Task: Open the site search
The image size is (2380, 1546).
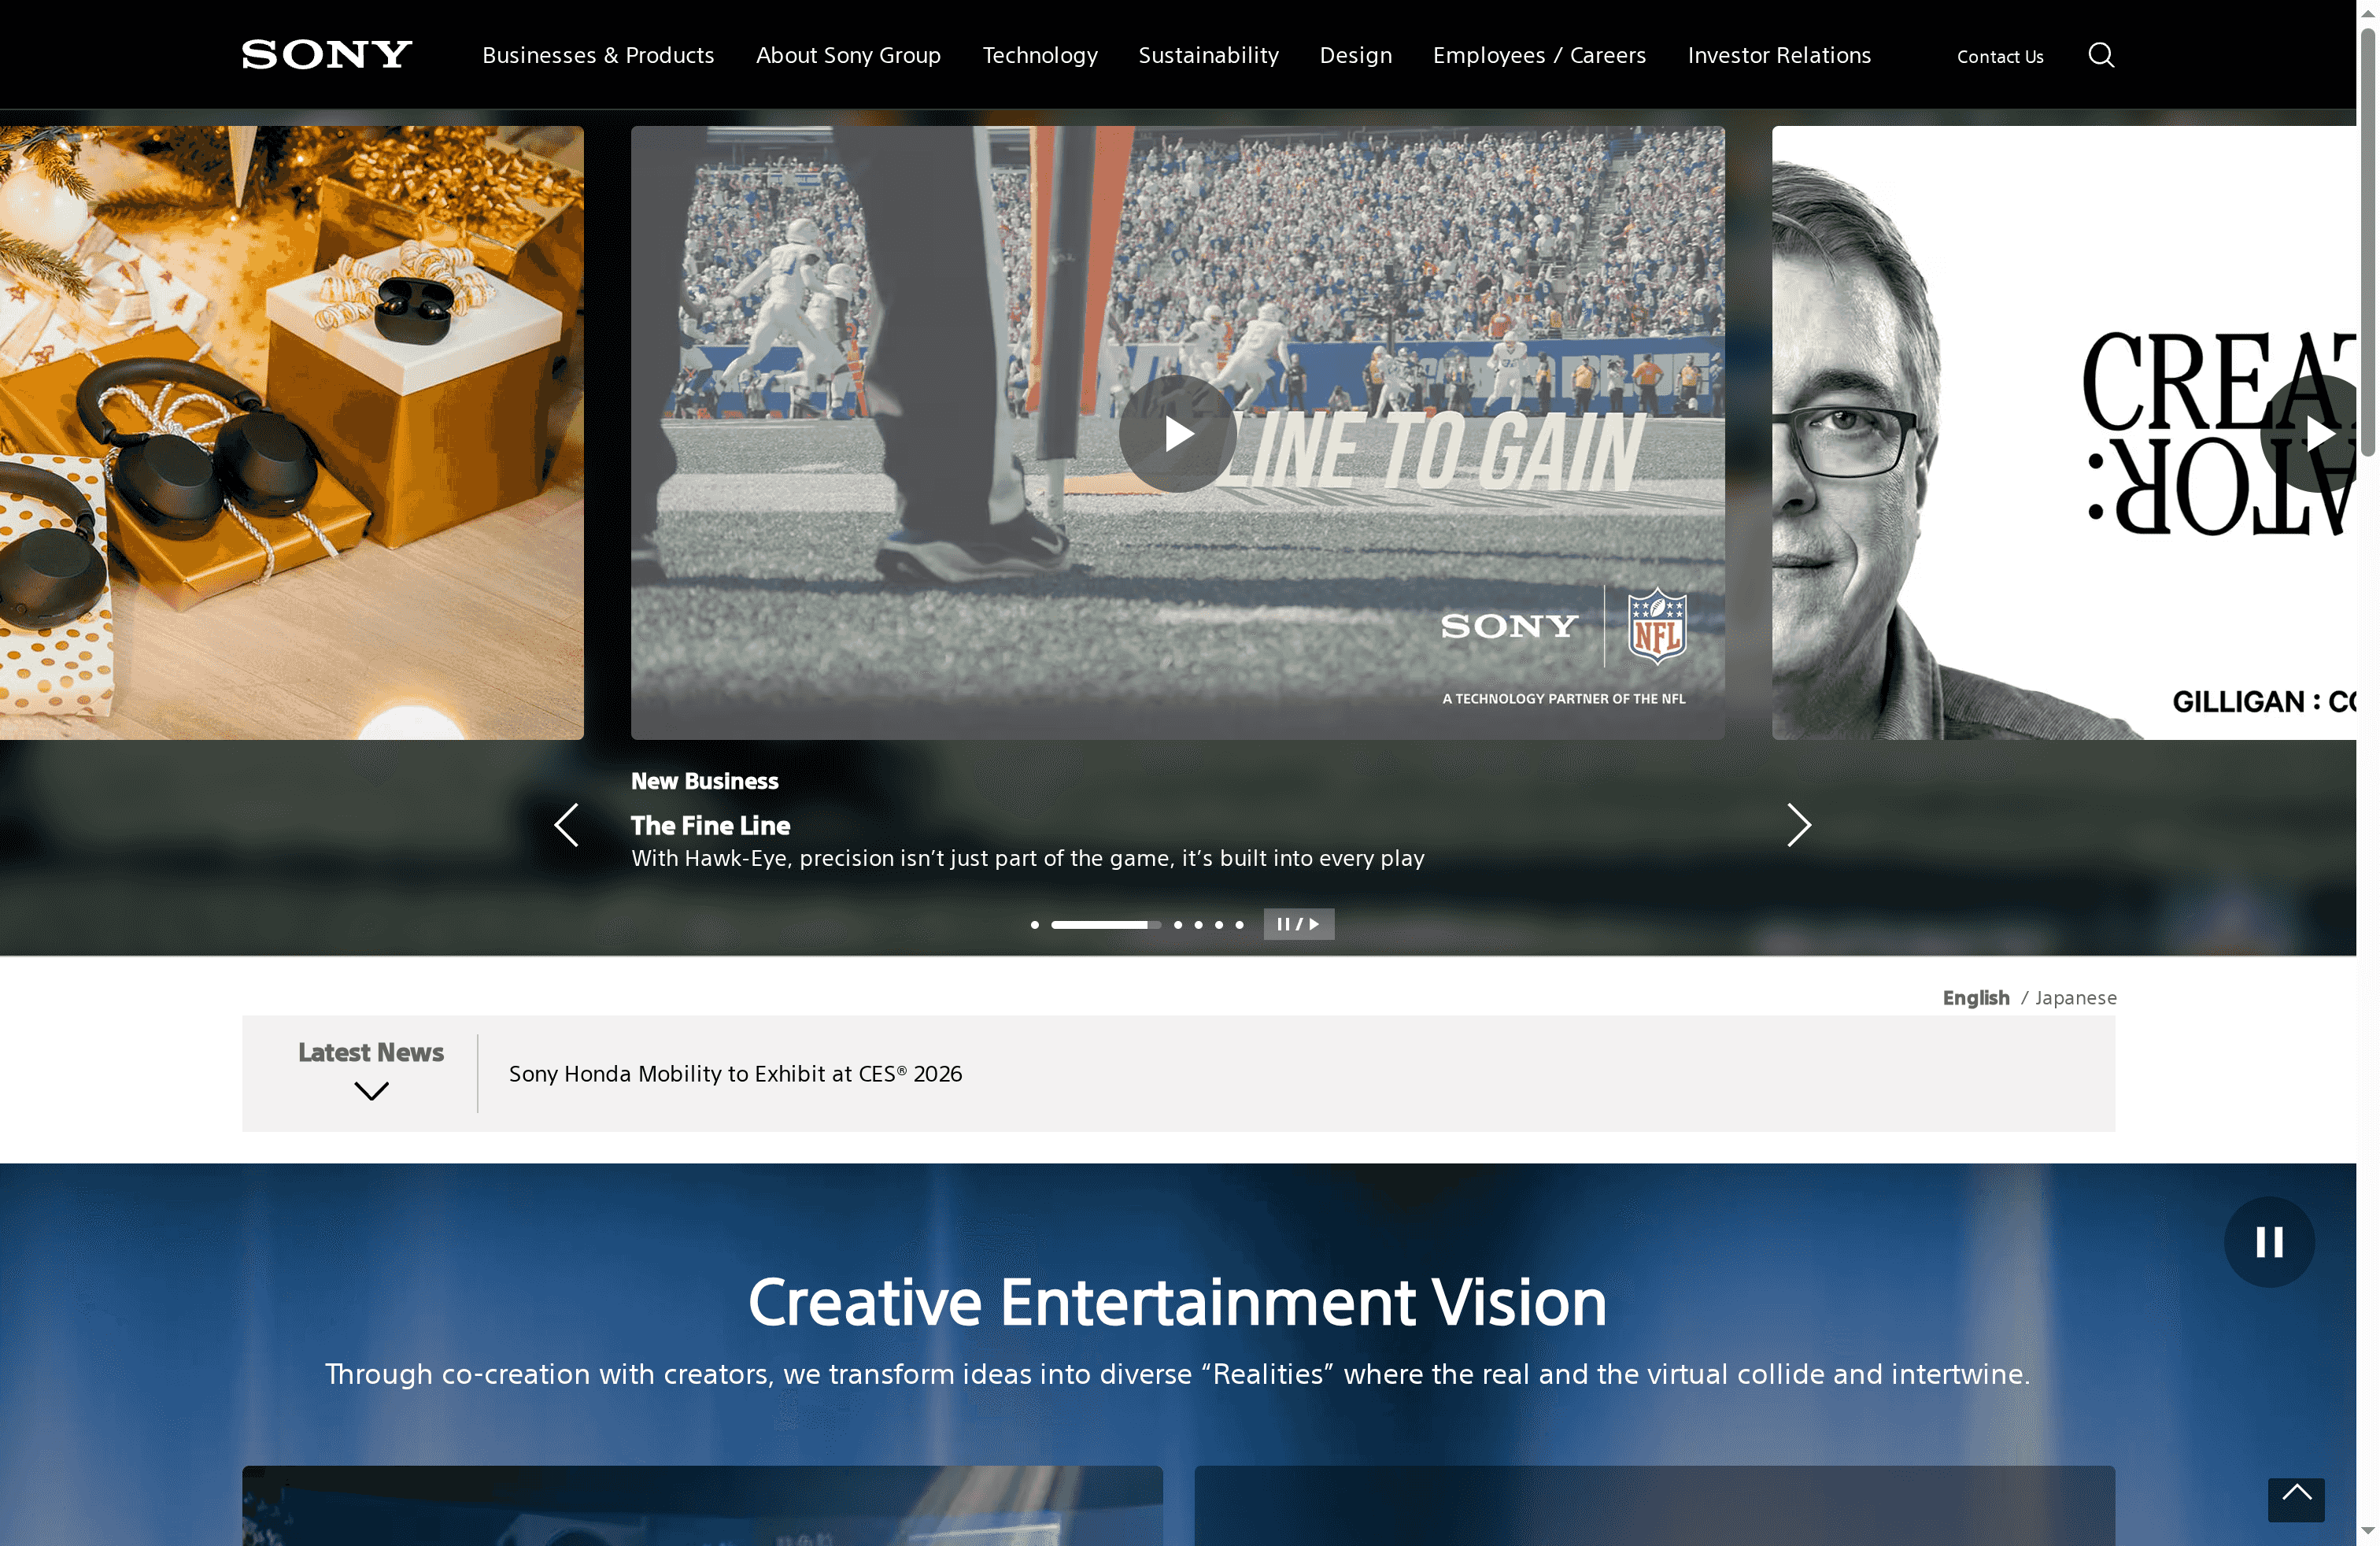Action: pyautogui.click(x=2101, y=55)
